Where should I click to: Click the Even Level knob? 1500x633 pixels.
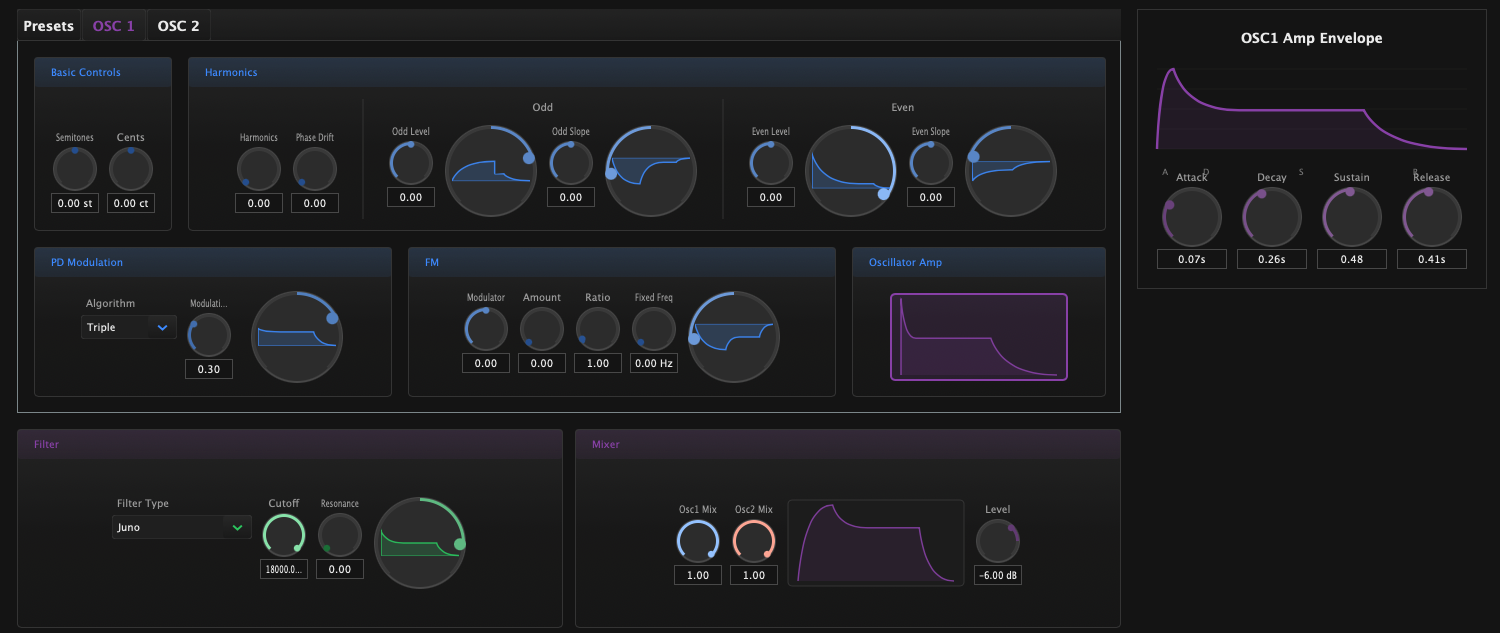(x=770, y=161)
